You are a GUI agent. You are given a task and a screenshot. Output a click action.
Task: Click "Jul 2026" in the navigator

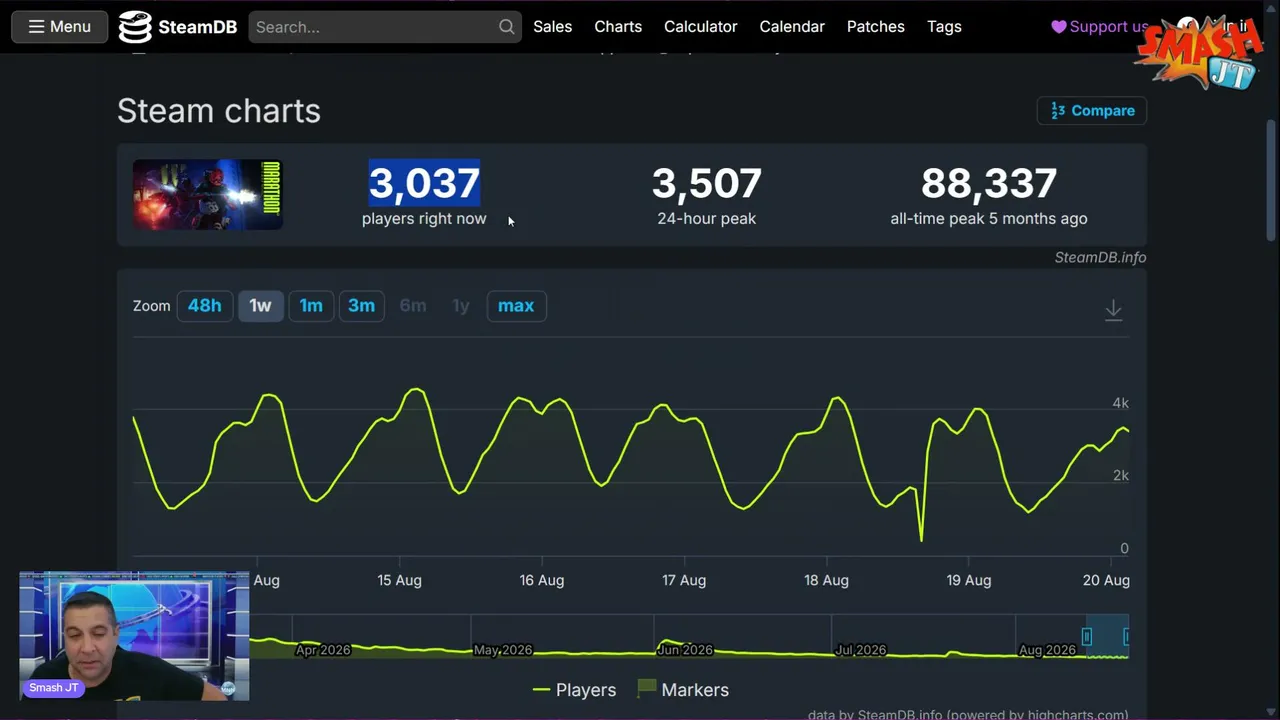click(860, 650)
